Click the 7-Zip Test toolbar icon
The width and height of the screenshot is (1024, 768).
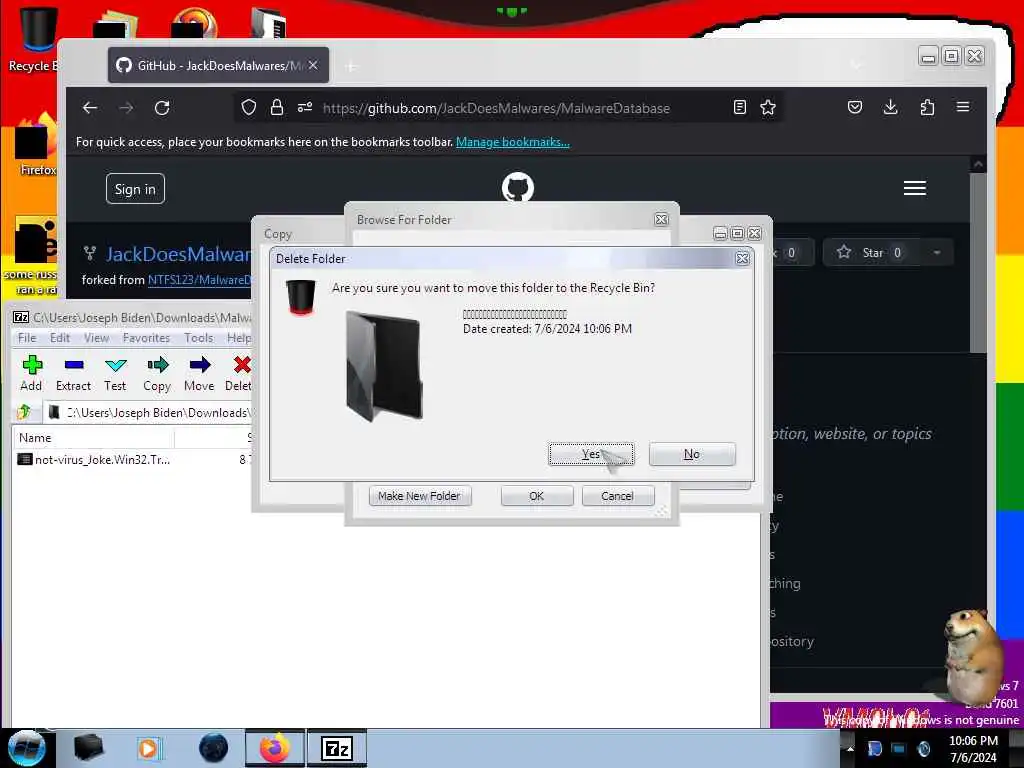pyautogui.click(x=116, y=374)
